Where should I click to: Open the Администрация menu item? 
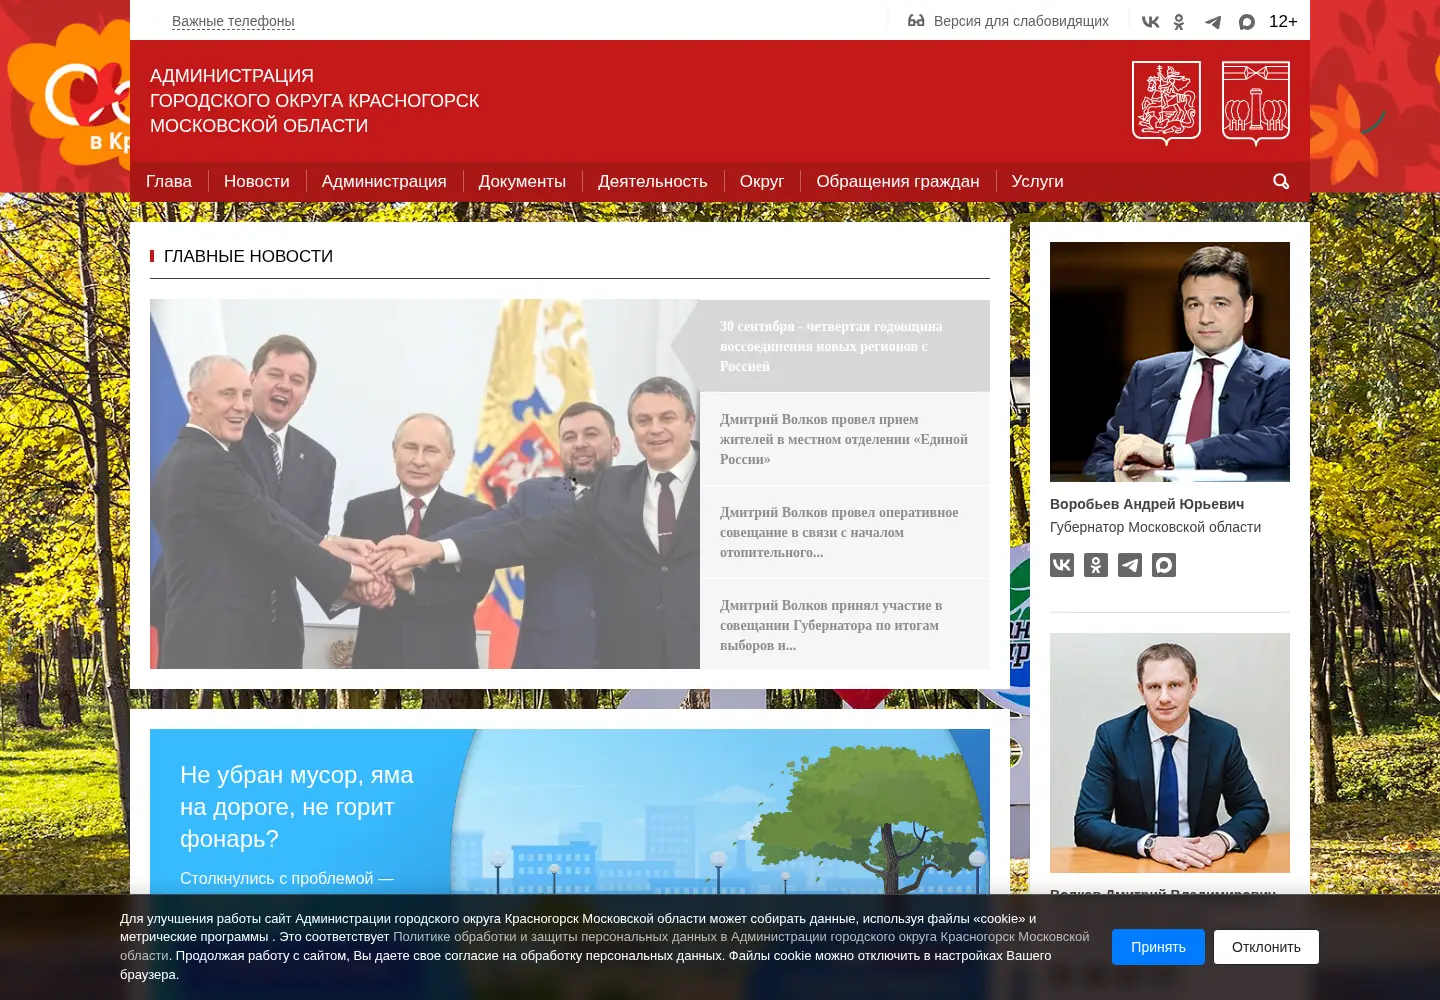pyautogui.click(x=384, y=181)
